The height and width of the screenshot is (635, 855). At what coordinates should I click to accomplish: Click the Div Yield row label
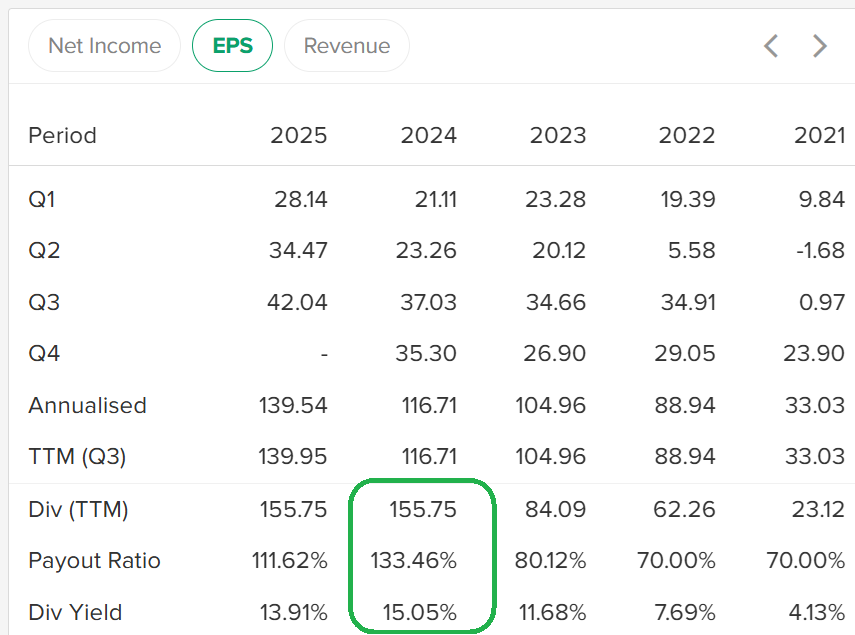(75, 613)
